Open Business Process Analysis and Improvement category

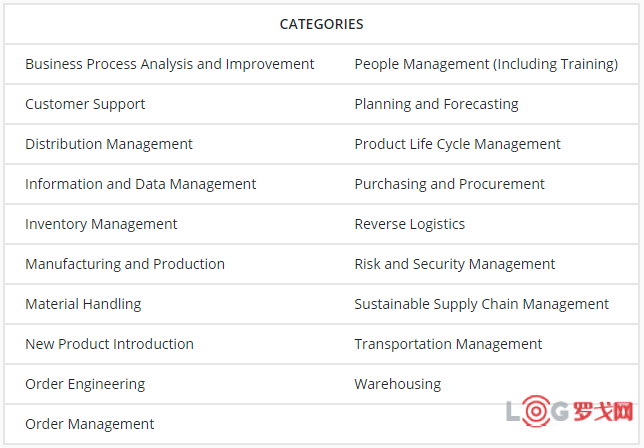pyautogui.click(x=170, y=64)
